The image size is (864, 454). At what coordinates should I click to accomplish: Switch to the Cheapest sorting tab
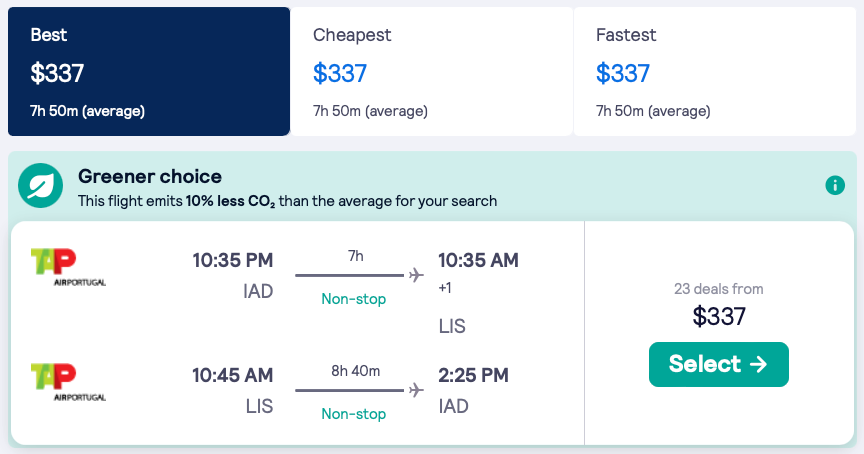(431, 71)
